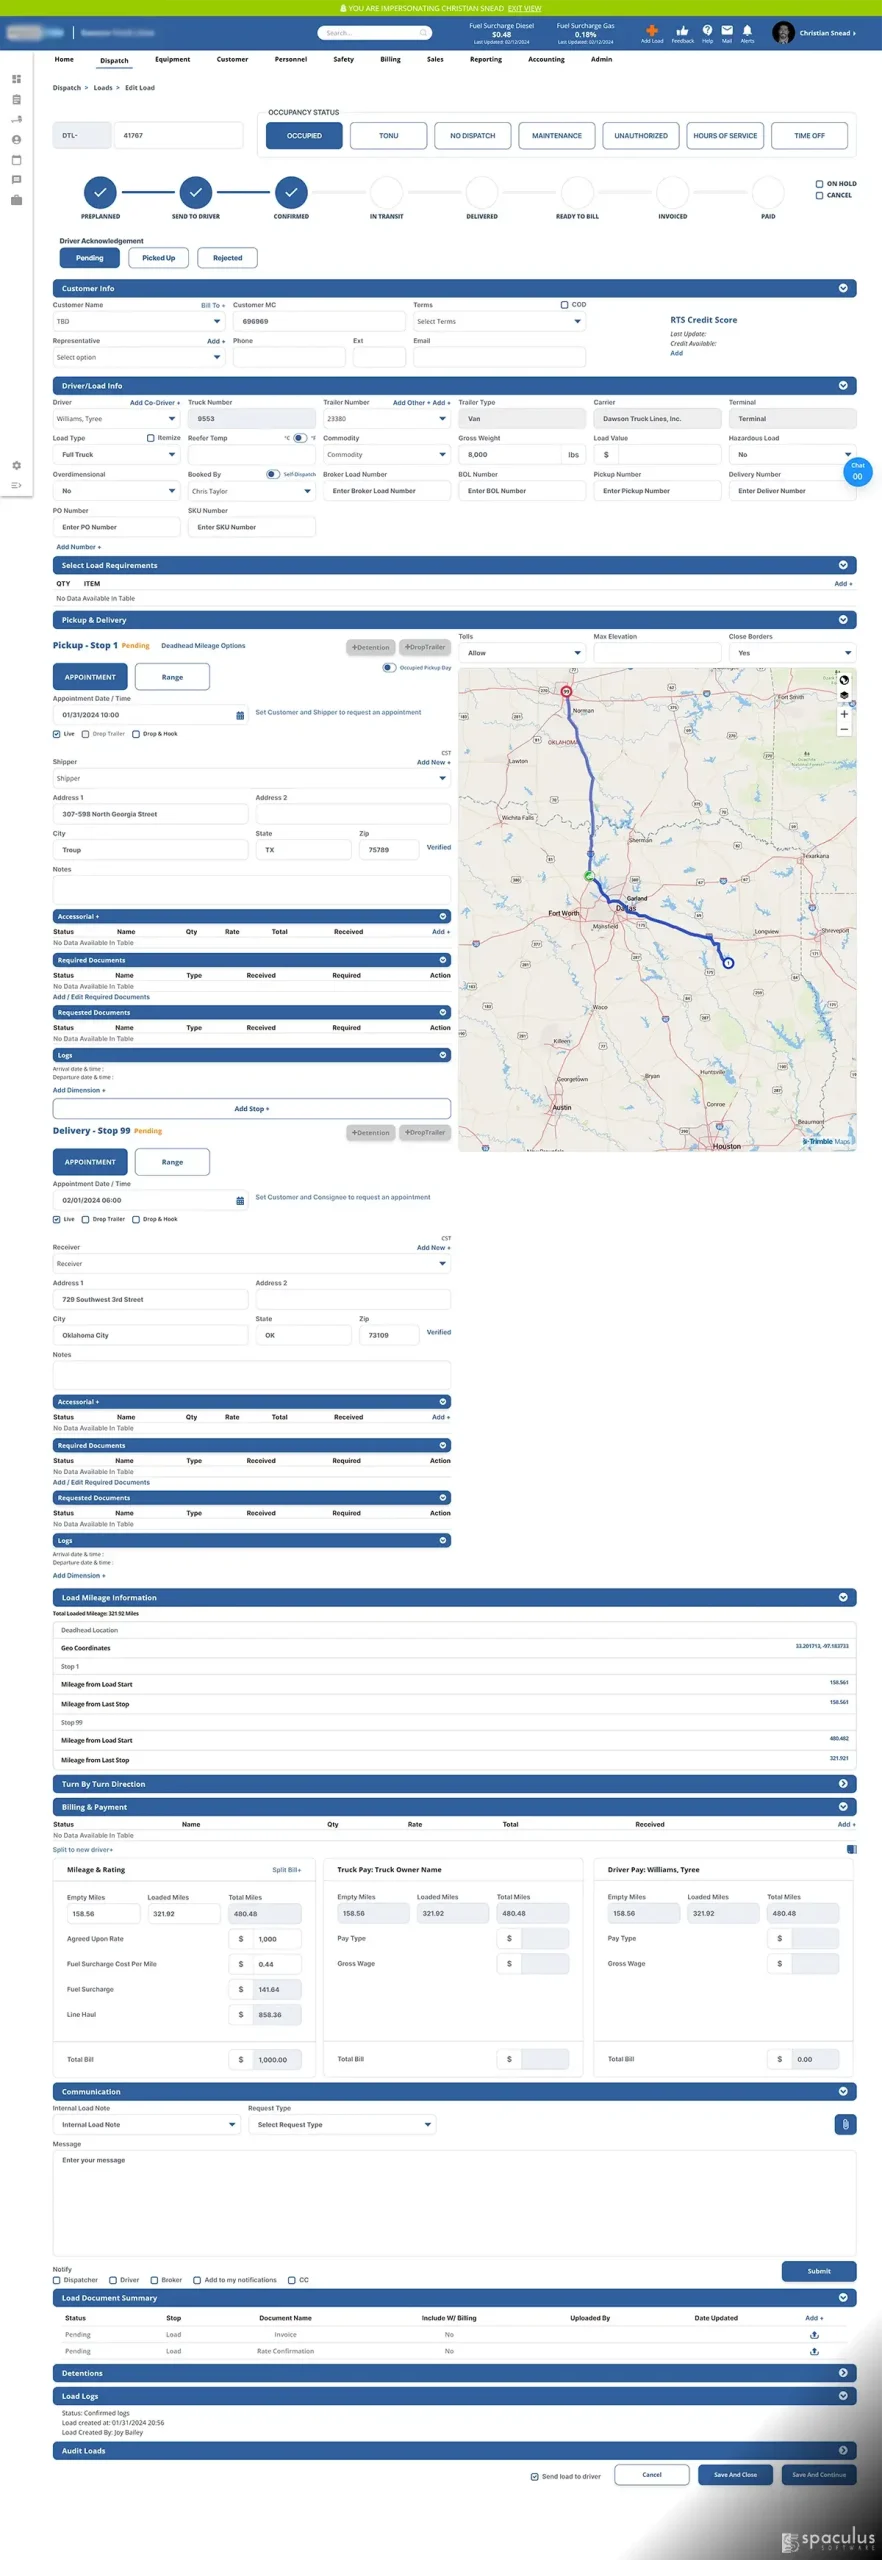Open the Billing menu
Screen dimensions: 882x2560
pos(390,59)
